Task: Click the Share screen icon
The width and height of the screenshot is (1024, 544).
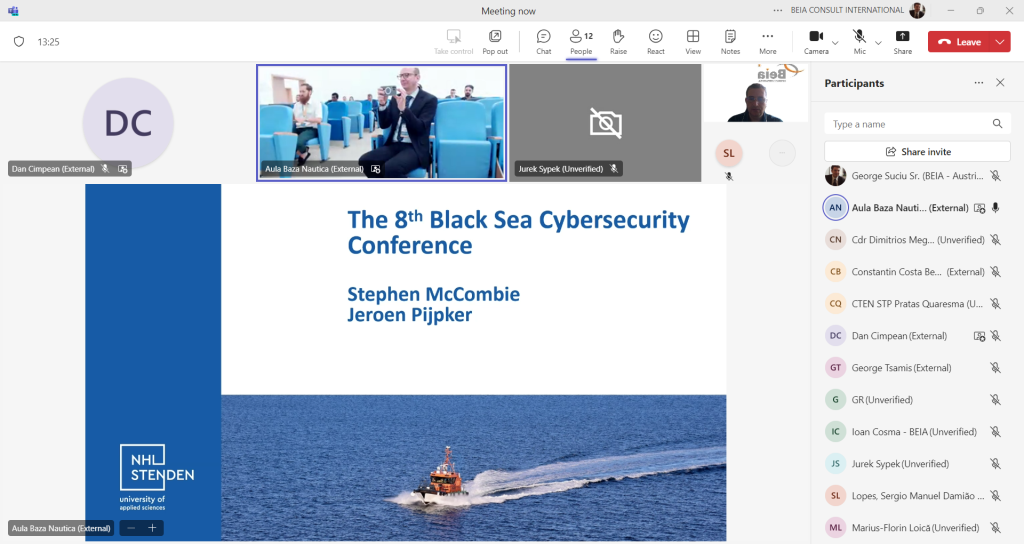Action: (902, 41)
